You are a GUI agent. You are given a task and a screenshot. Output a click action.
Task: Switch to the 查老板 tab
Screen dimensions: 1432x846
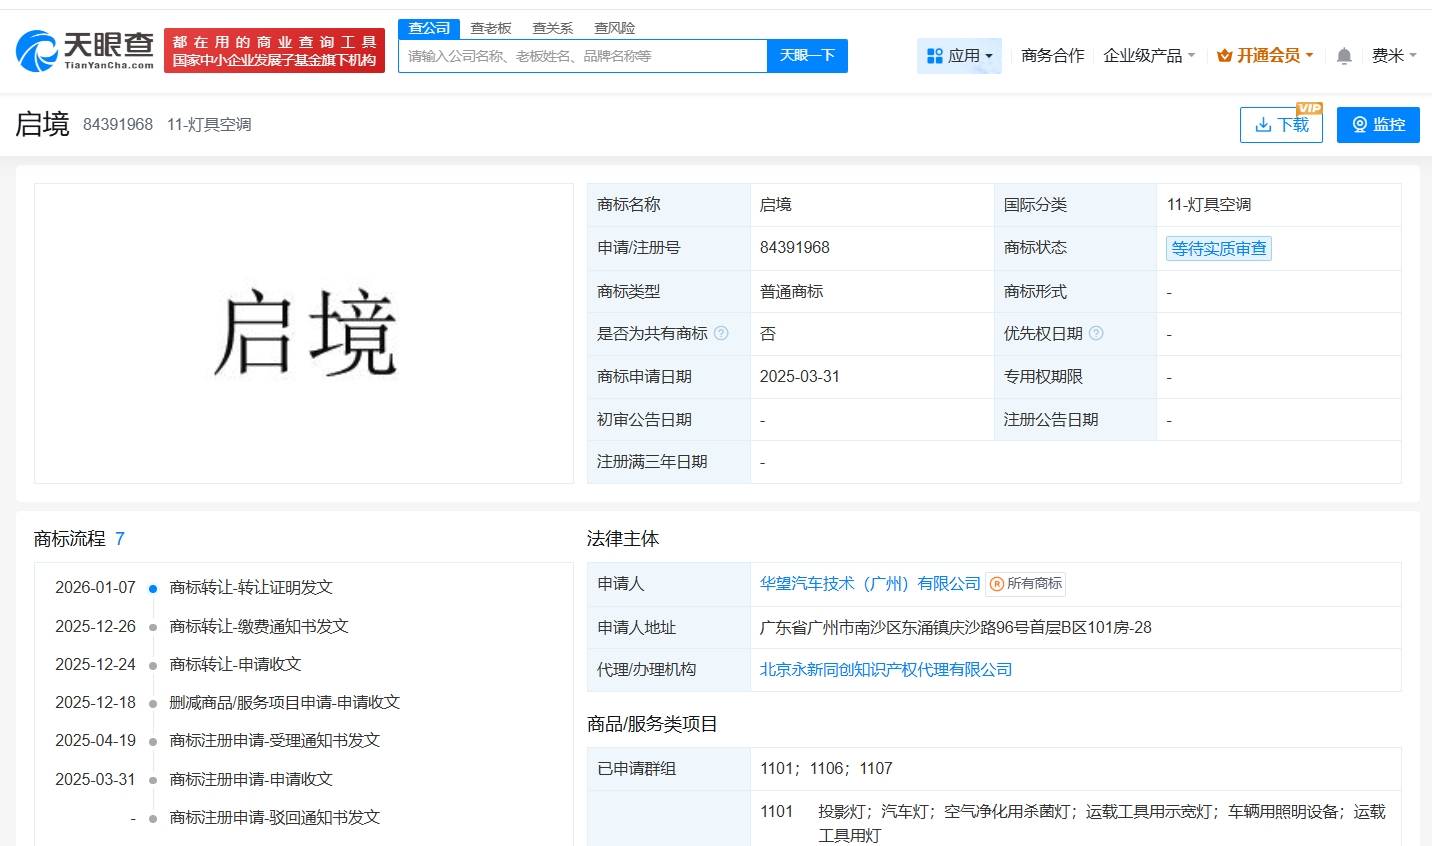click(x=490, y=27)
